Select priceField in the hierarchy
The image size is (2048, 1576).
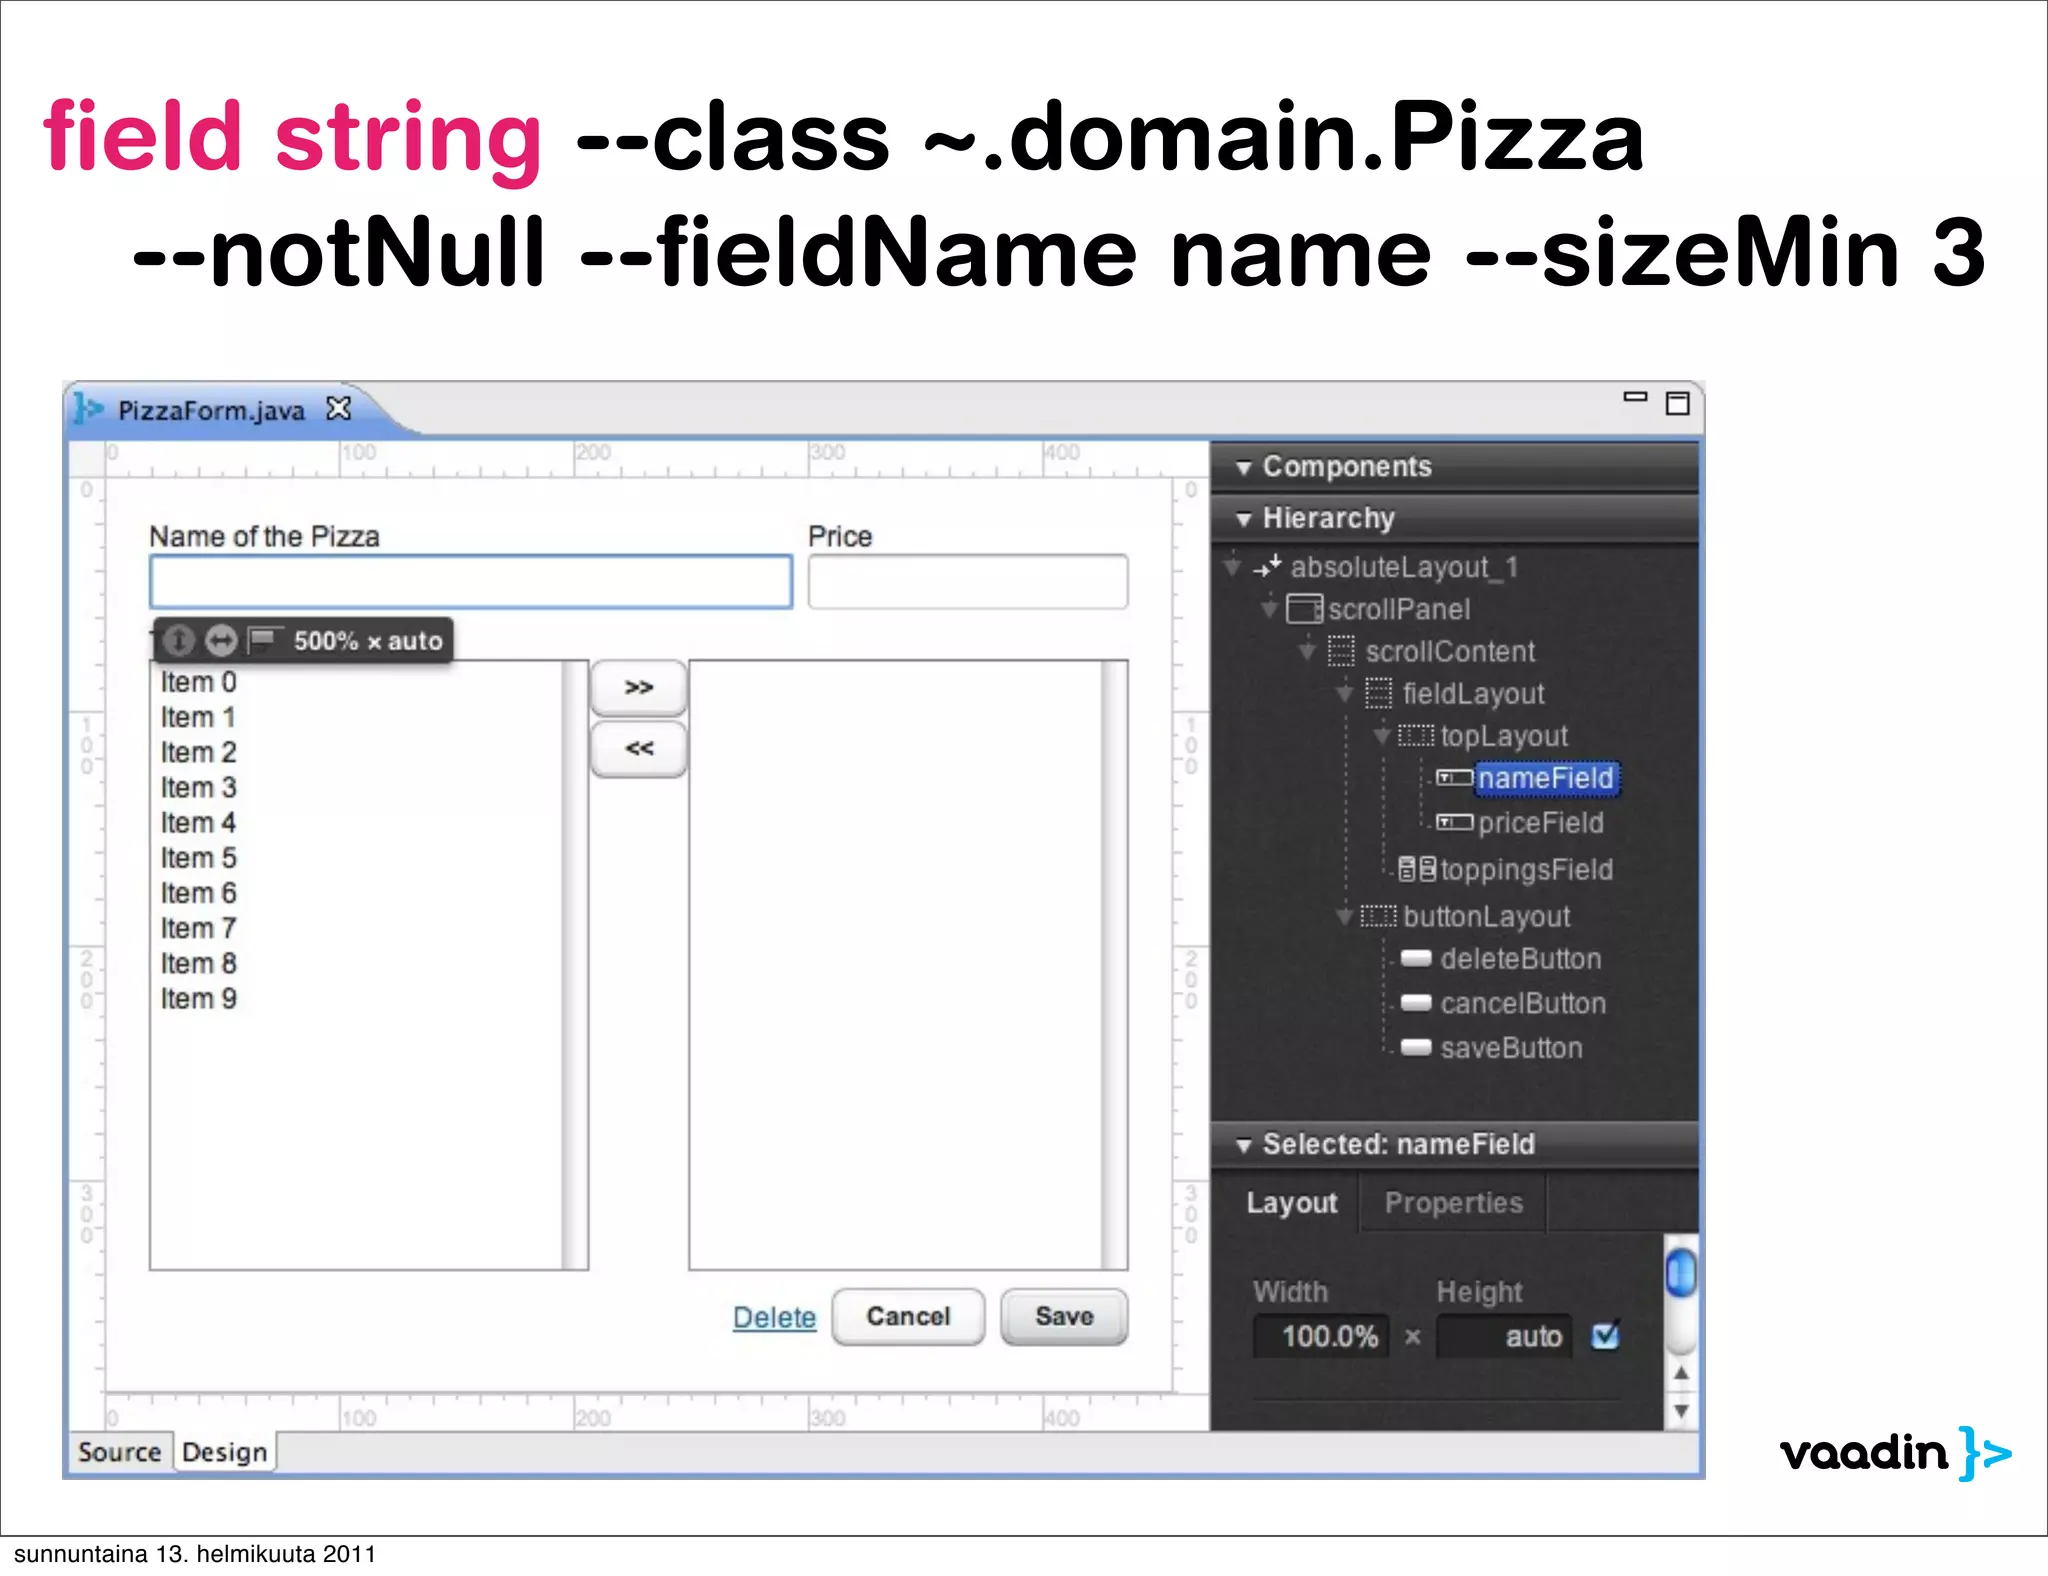pyautogui.click(x=1540, y=822)
